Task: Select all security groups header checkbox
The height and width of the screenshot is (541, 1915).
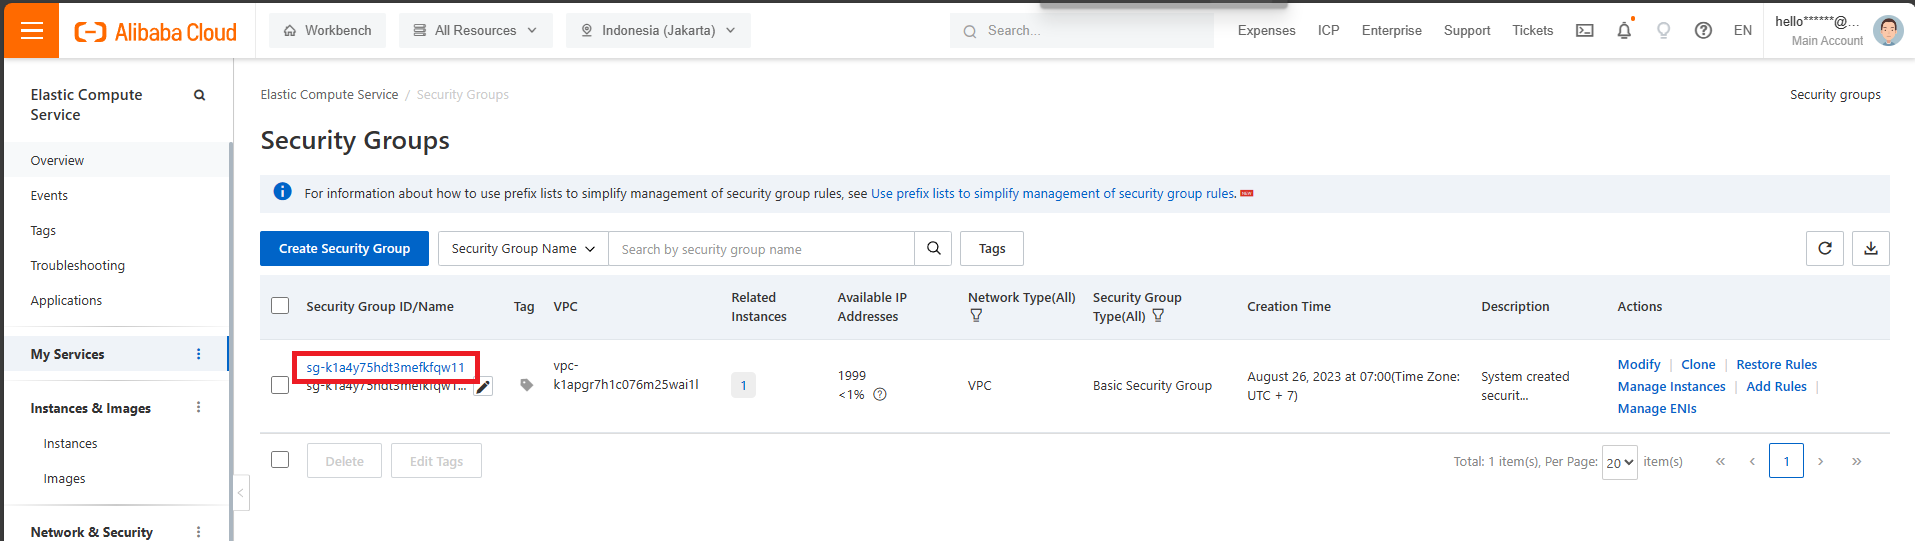Action: [280, 306]
